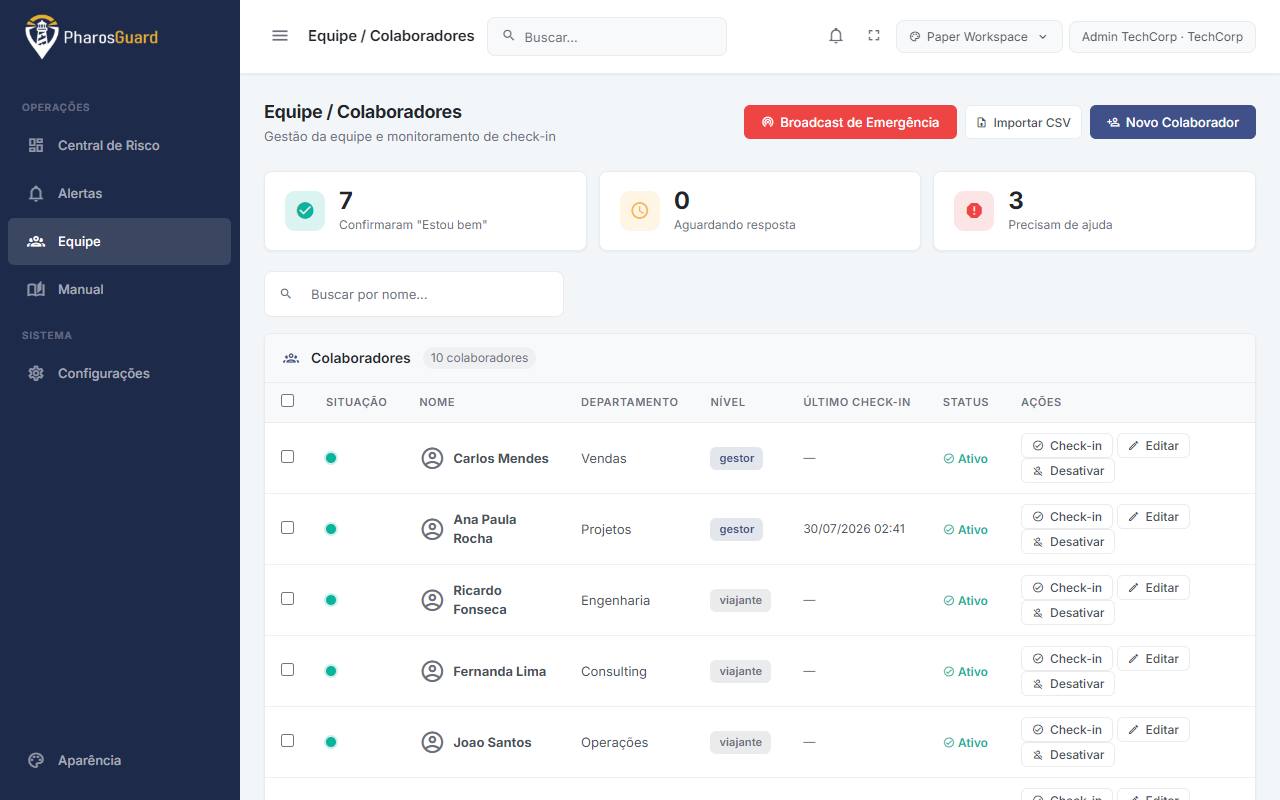Image resolution: width=1280 pixels, height=800 pixels.
Task: Deactivate Carlos Mendes with Desativar
Action: tap(1068, 471)
